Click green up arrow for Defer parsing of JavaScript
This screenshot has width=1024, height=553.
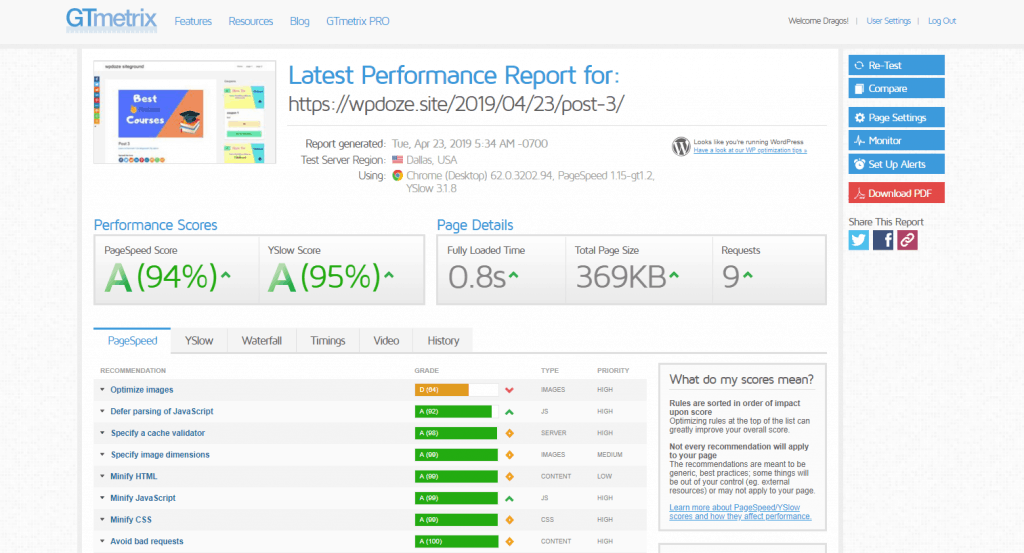509,412
